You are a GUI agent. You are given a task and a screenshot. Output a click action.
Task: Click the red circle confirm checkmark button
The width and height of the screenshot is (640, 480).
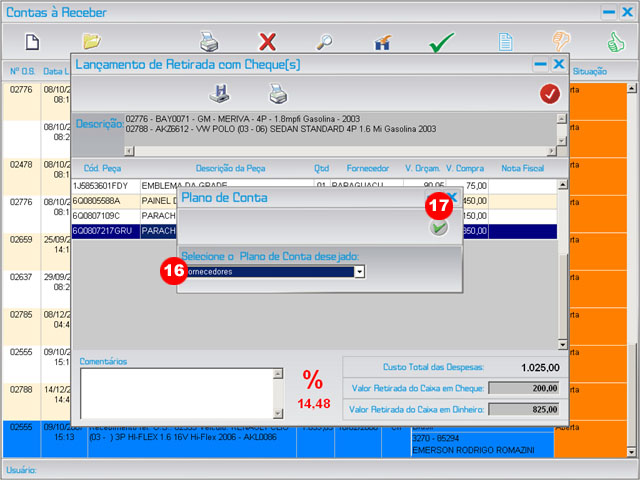click(549, 93)
